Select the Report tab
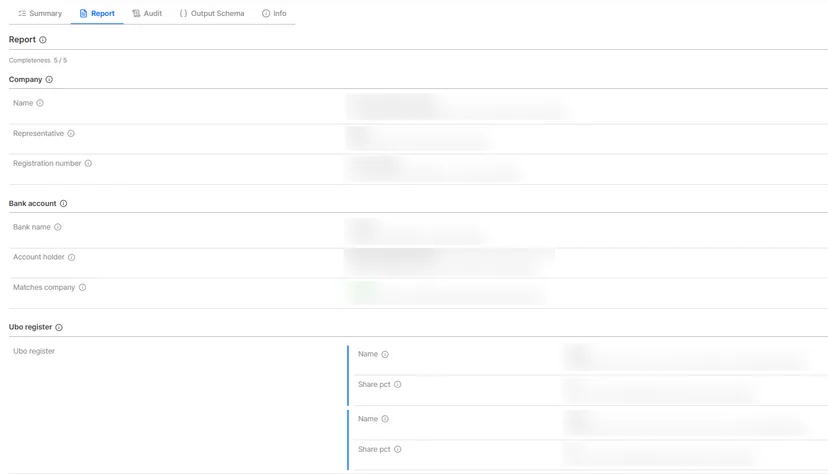This screenshot has height=474, width=828. coord(97,13)
